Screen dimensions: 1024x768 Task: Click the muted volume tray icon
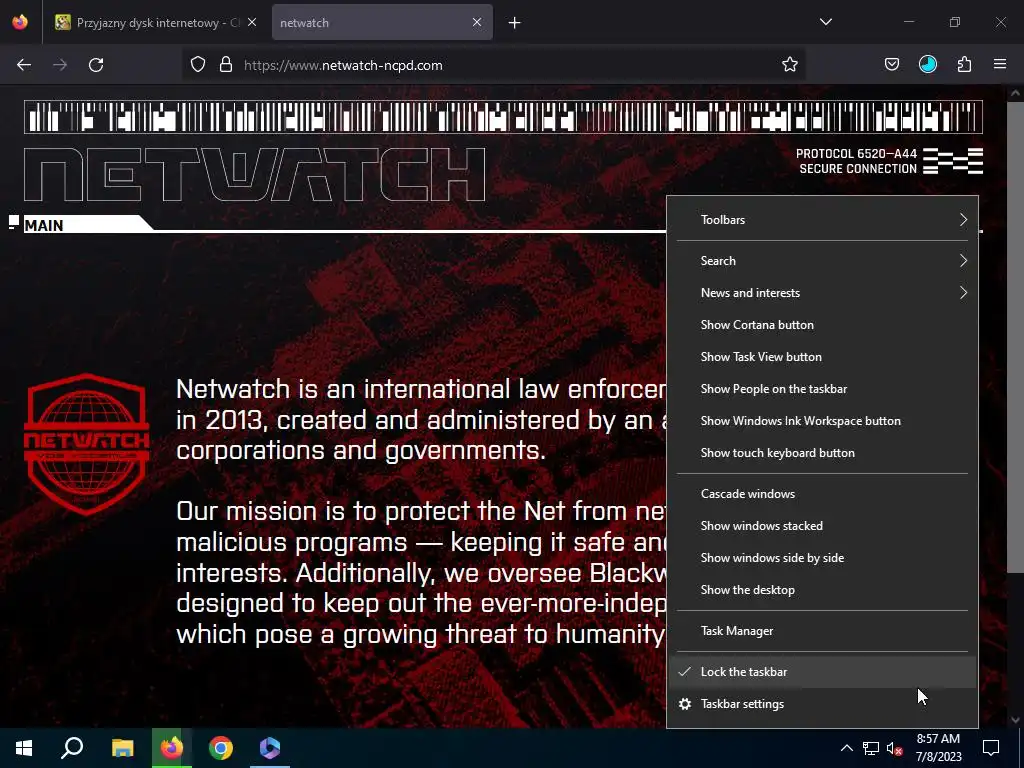[x=894, y=748]
